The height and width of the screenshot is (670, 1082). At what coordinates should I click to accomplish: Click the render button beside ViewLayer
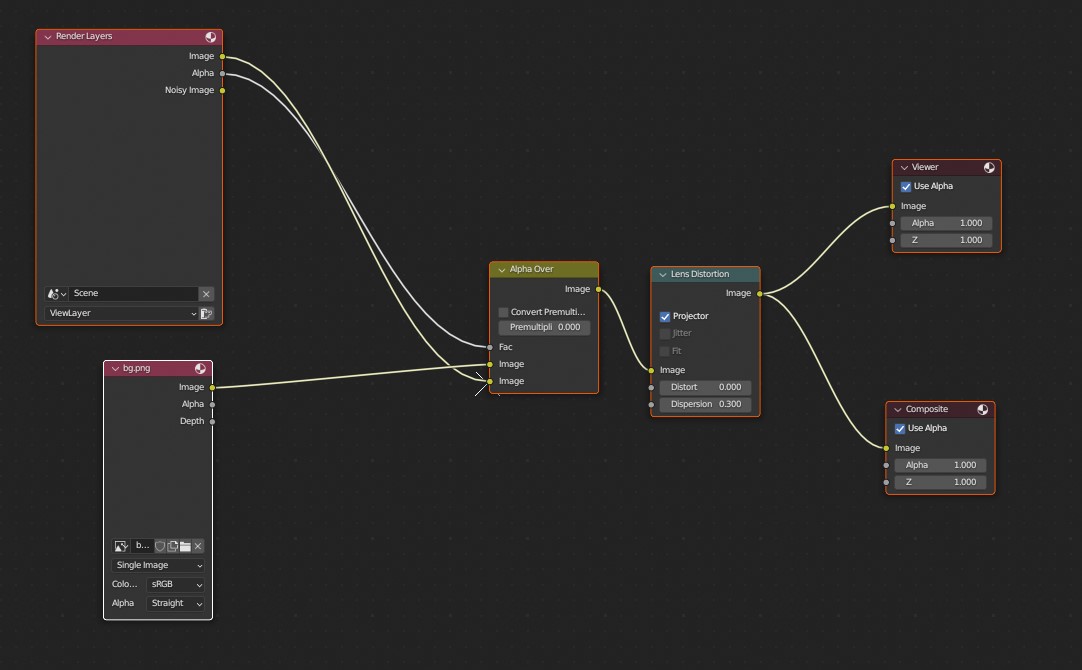206,314
